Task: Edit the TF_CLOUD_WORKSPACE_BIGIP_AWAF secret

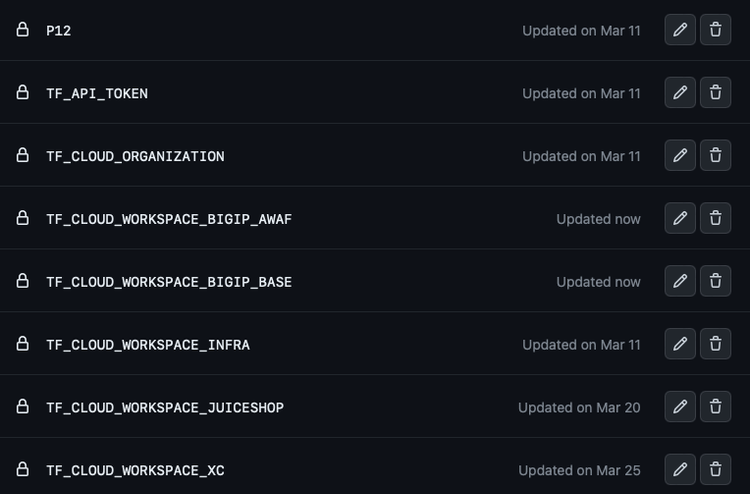Action: [x=680, y=218]
